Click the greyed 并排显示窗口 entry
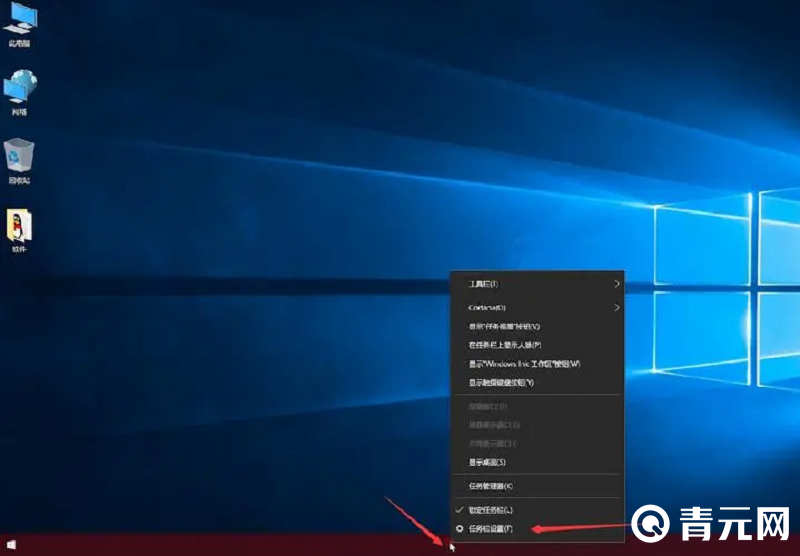Screen dimensions: 800x556 pyautogui.click(x=538, y=444)
